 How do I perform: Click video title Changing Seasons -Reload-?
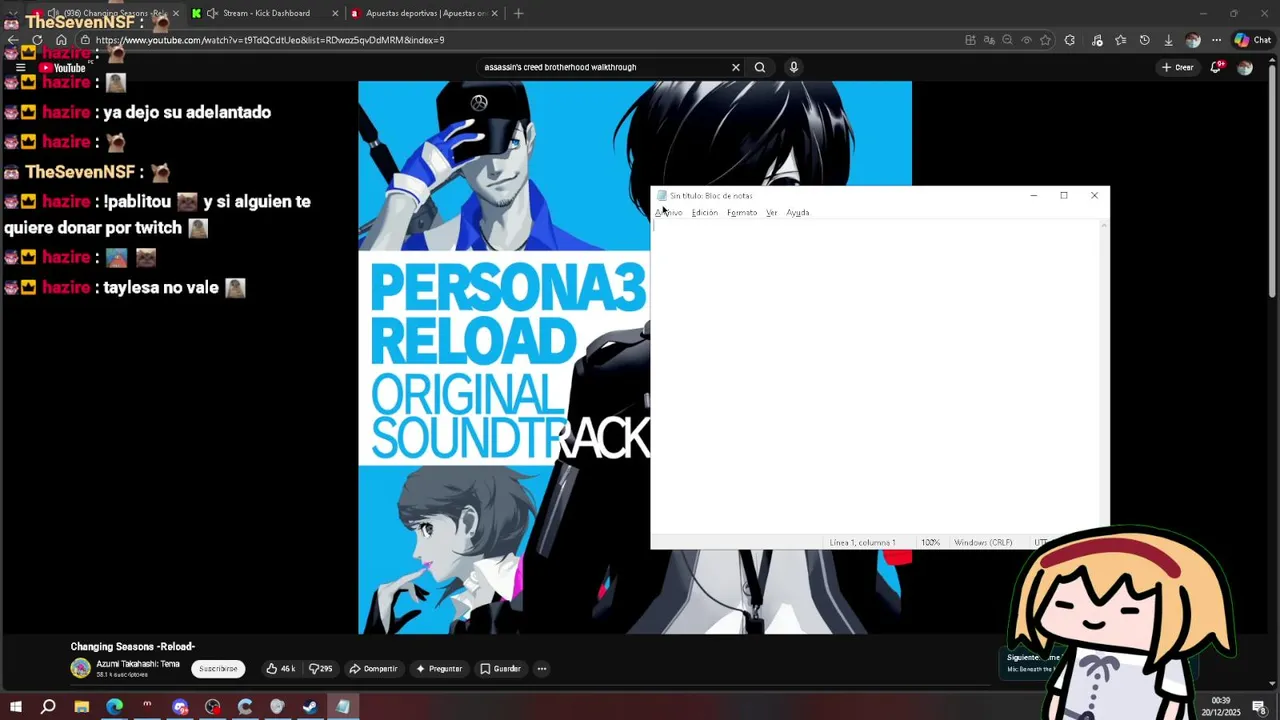[133, 646]
